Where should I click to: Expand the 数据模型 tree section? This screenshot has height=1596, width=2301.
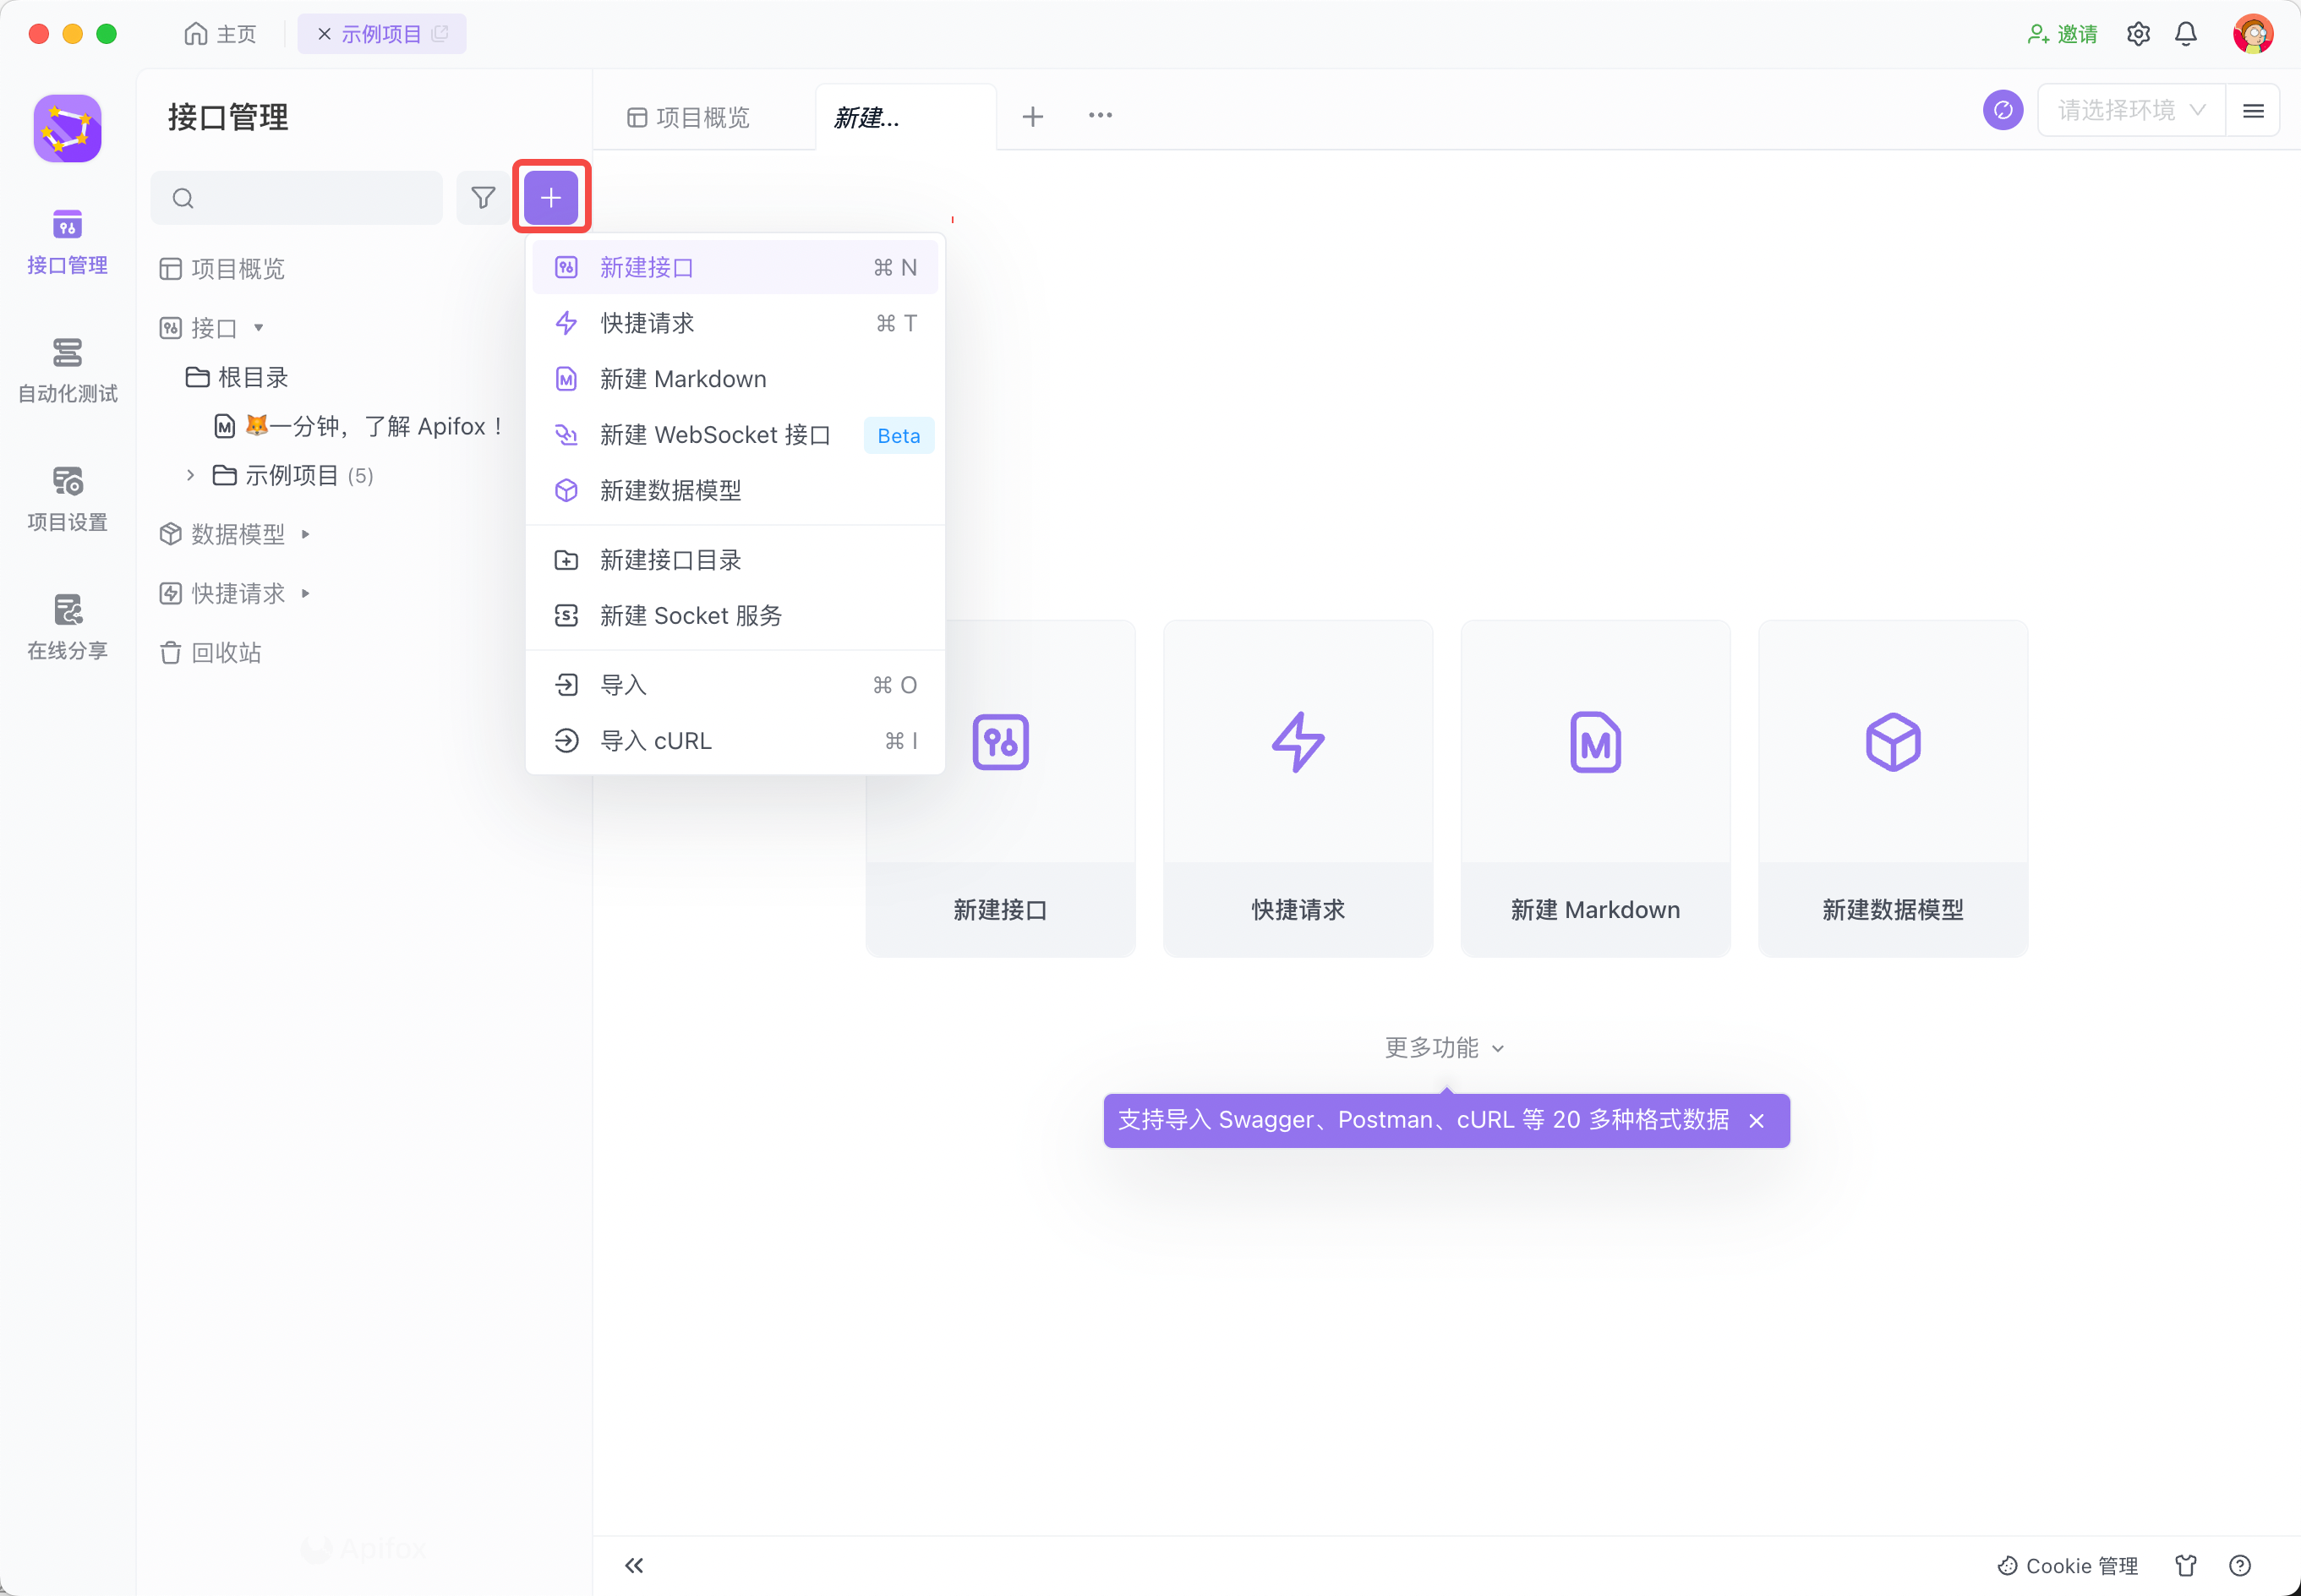tap(305, 534)
